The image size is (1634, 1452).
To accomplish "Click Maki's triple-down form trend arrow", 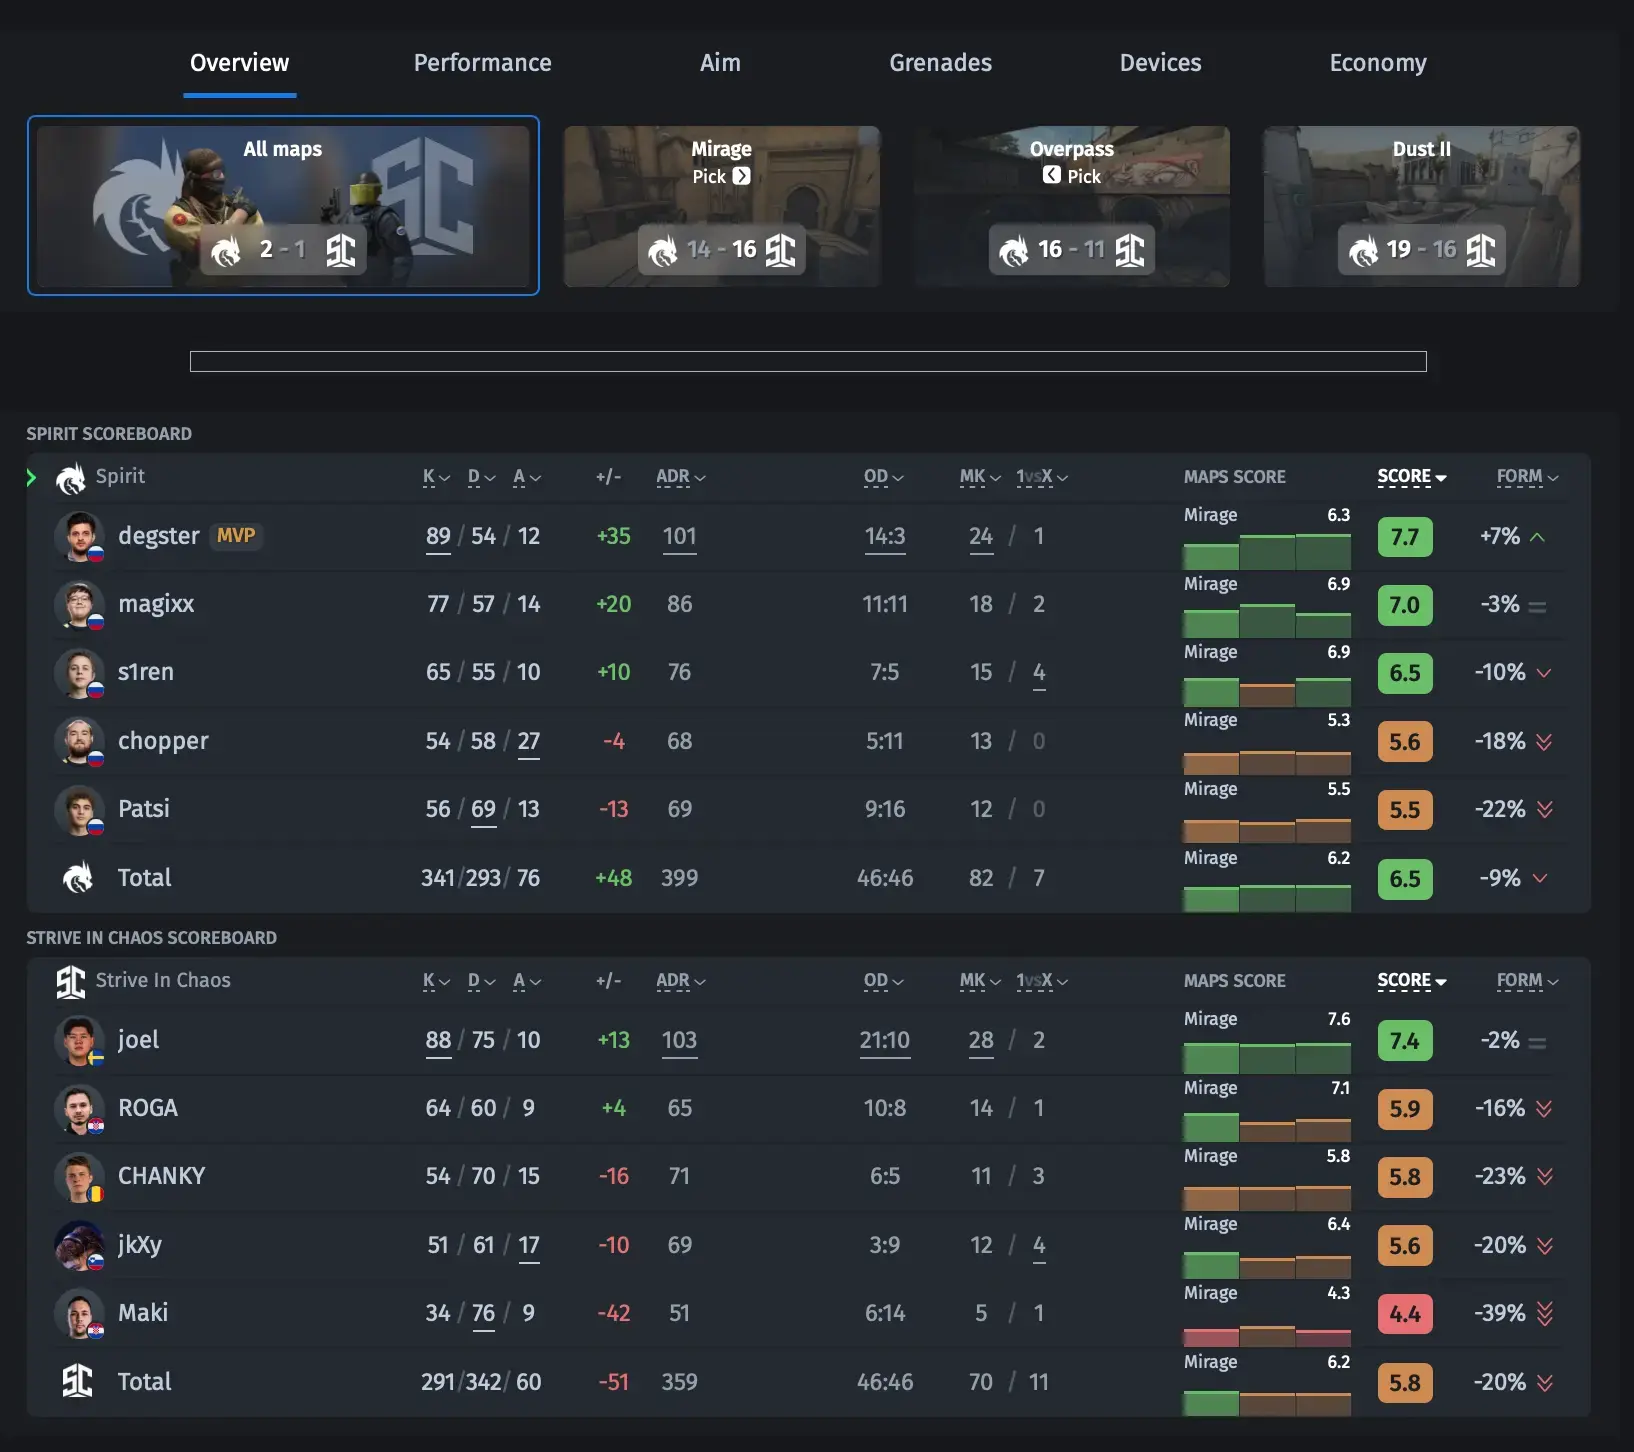I will click(1545, 1314).
